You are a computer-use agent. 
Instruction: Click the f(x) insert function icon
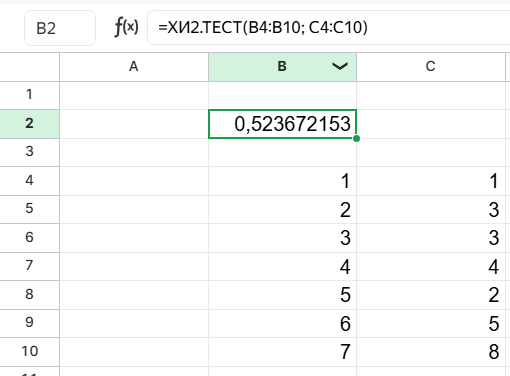tap(126, 27)
